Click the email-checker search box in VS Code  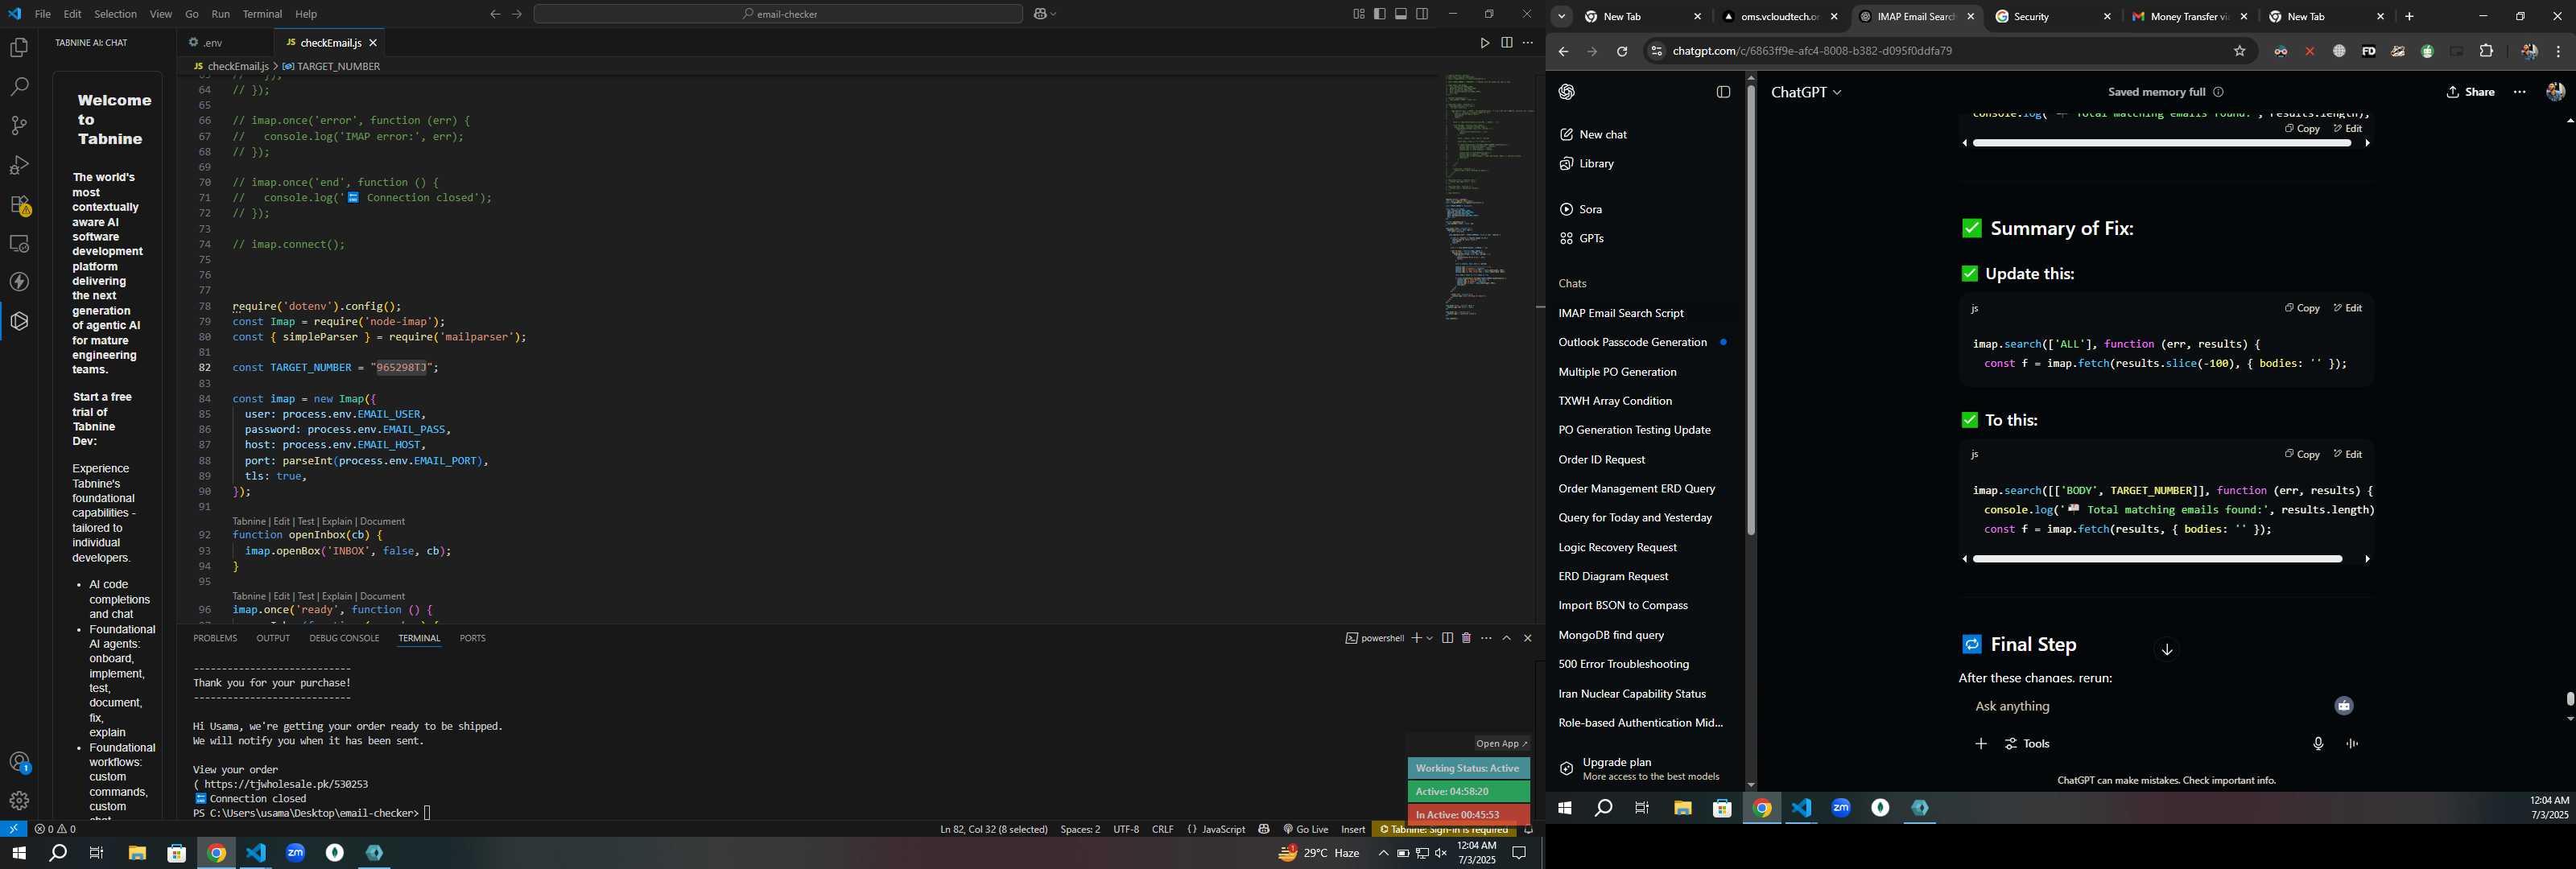tap(778, 14)
